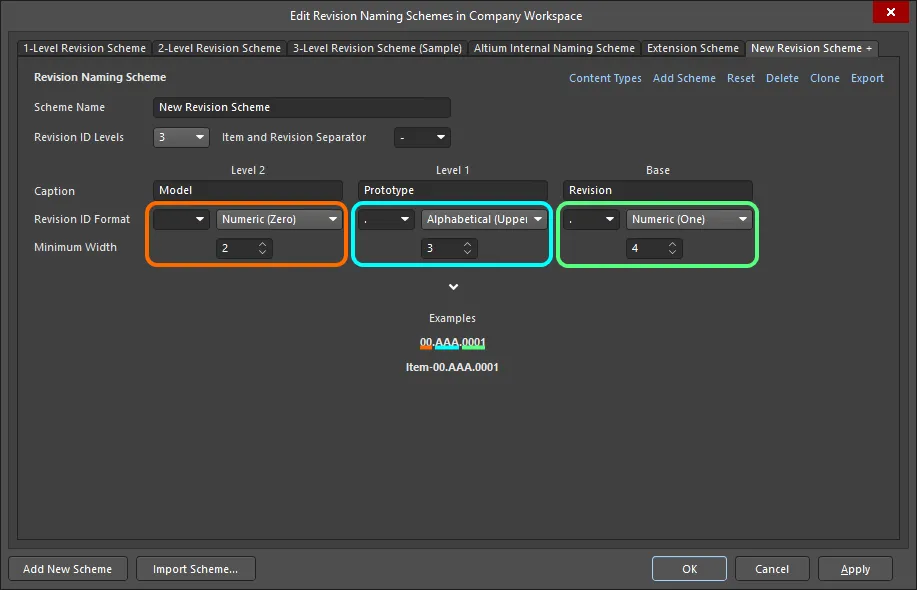Click the Add New Scheme button
Viewport: 917px width, 590px height.
(x=68, y=569)
